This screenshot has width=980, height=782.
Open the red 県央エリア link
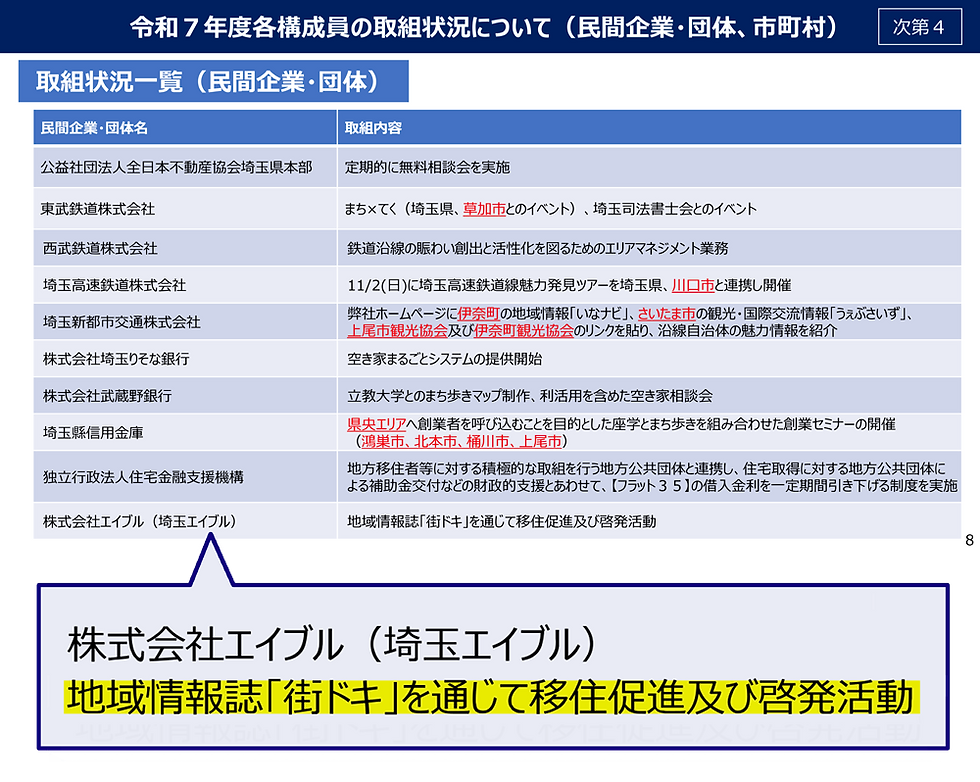pos(376,424)
